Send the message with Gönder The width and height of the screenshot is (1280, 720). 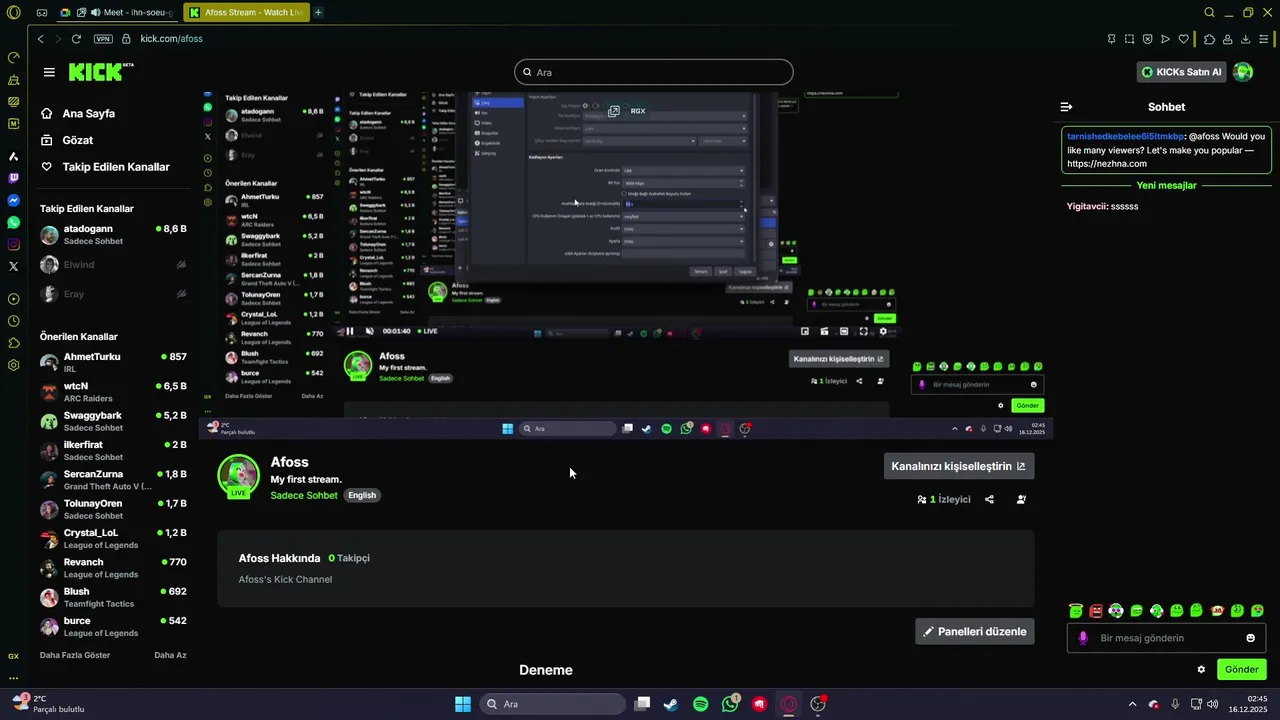(x=1241, y=669)
